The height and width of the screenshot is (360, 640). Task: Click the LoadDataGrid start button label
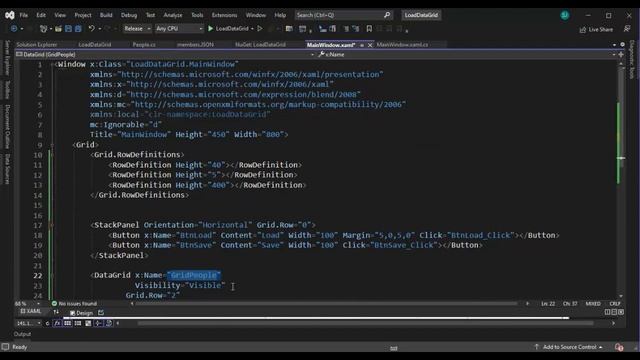[232, 29]
